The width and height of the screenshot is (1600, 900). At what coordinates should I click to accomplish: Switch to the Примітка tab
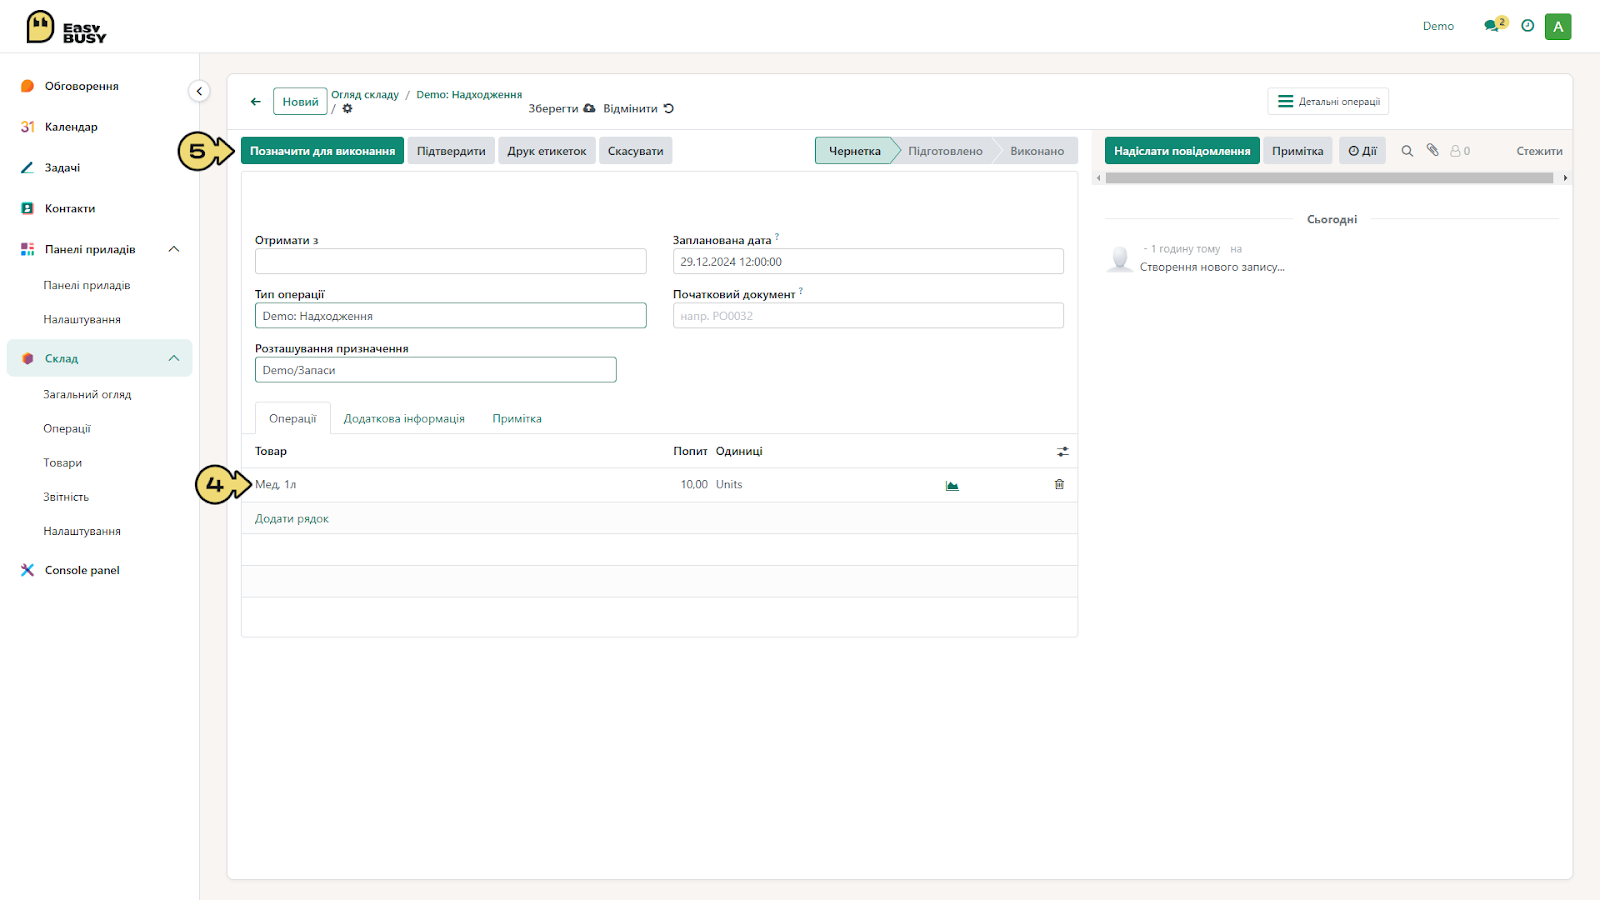point(517,419)
